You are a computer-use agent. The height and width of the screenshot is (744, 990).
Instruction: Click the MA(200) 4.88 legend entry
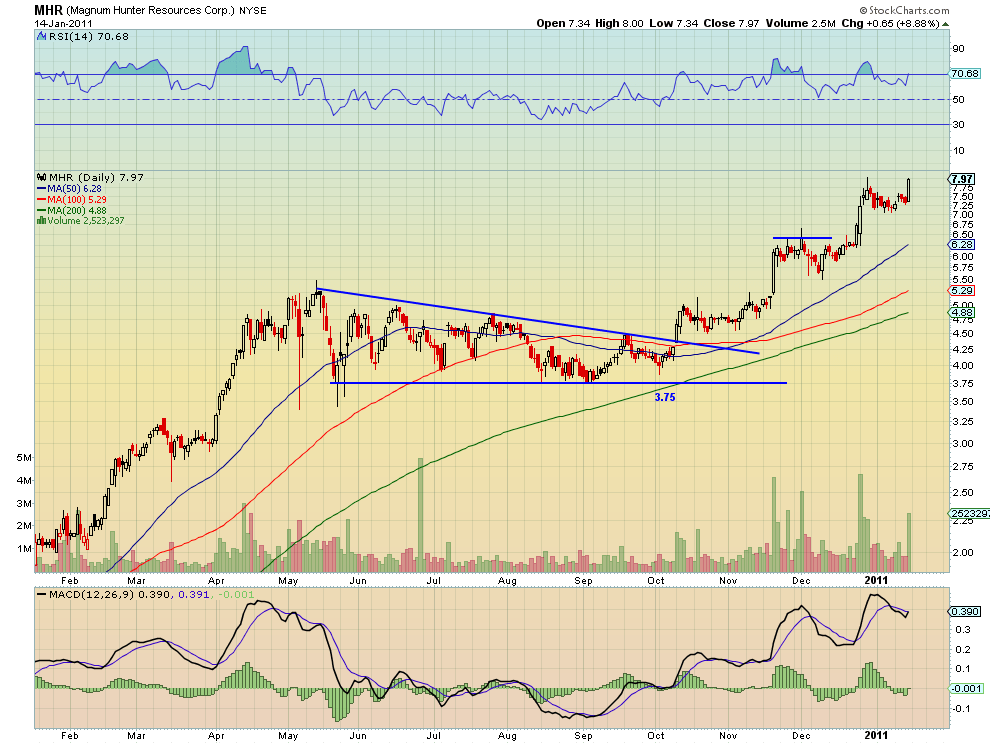[76, 210]
